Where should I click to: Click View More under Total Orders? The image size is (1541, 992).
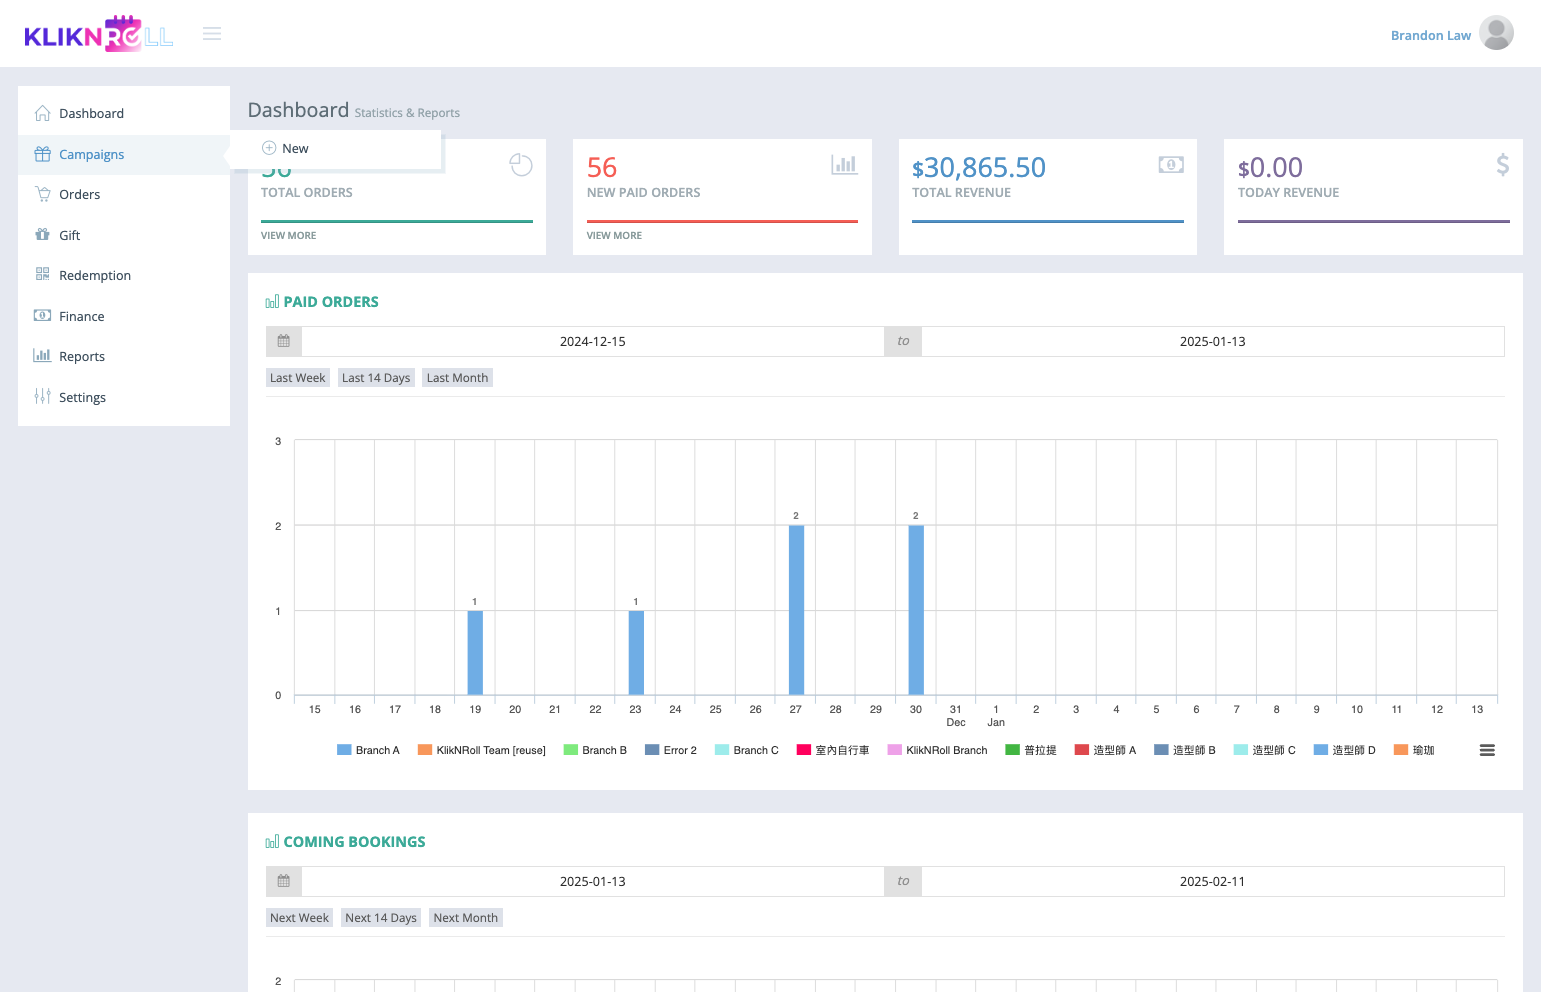(x=288, y=236)
